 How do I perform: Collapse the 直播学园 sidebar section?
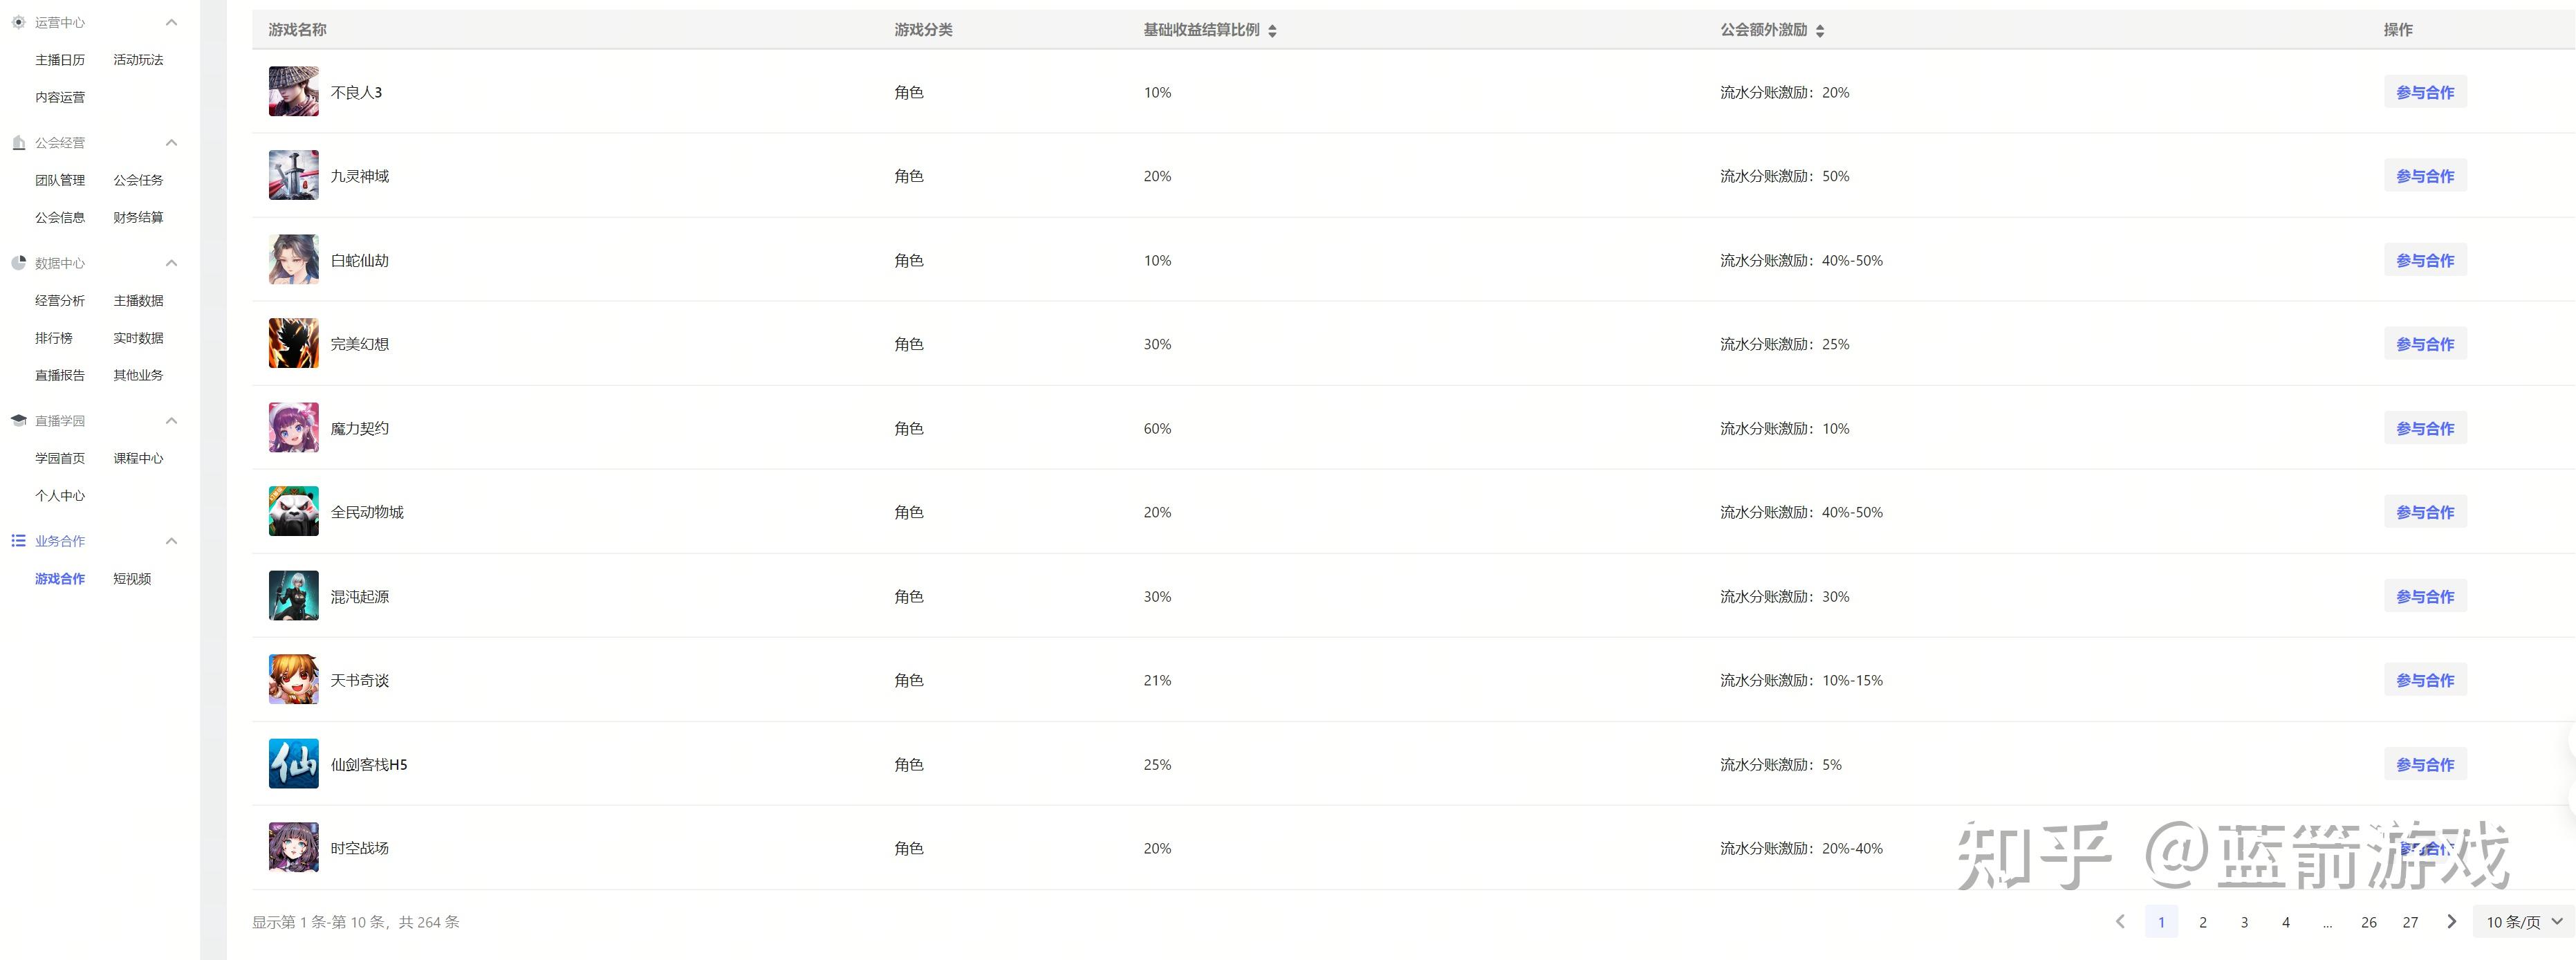[x=171, y=421]
